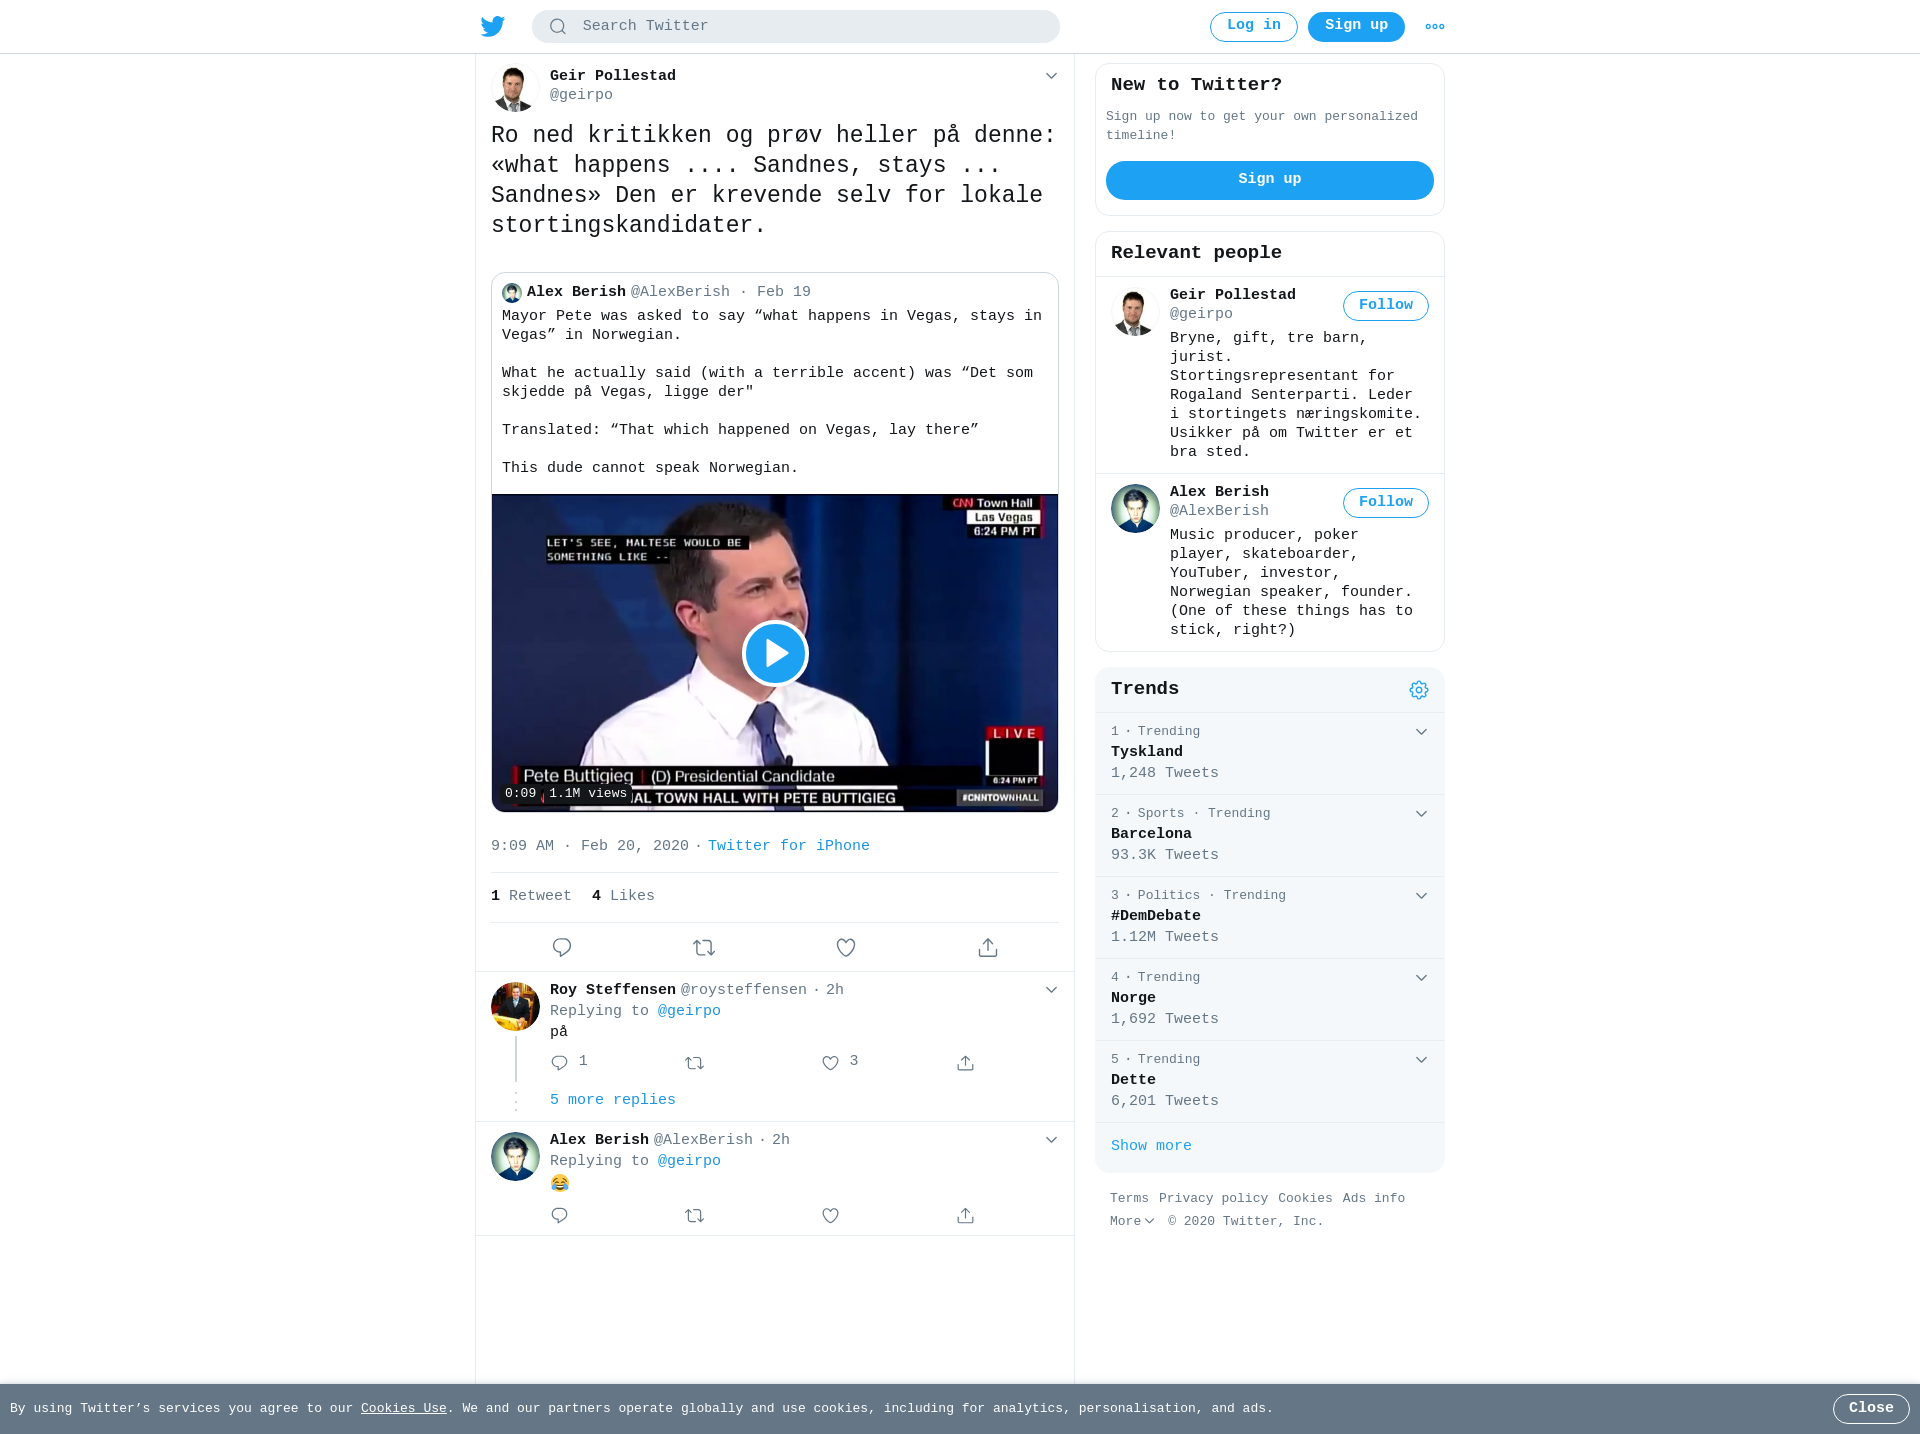The height and width of the screenshot is (1434, 1920).
Task: Open Twitter for iPhone link
Action: pyautogui.click(x=788, y=846)
